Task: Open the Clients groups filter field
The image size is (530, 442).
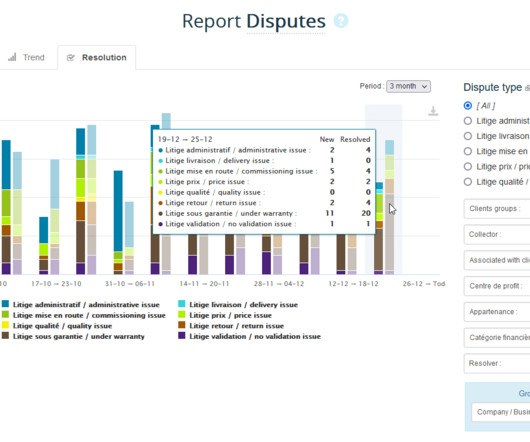Action: pyautogui.click(x=497, y=208)
